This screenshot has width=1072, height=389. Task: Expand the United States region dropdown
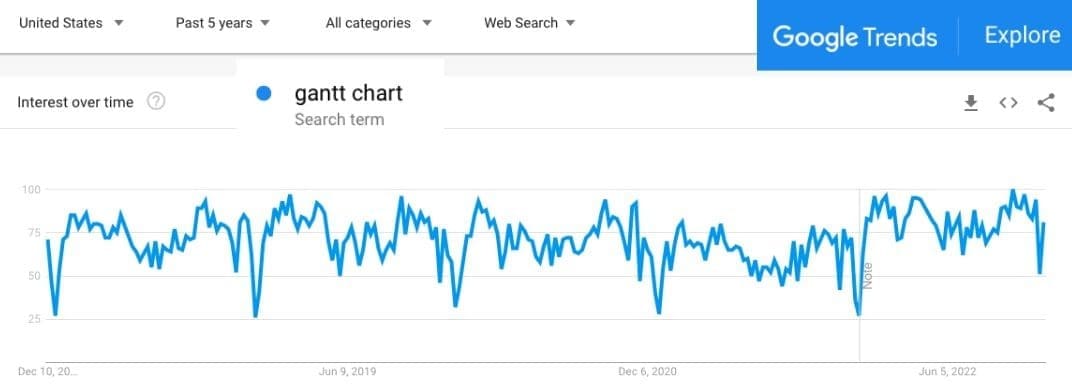click(71, 23)
